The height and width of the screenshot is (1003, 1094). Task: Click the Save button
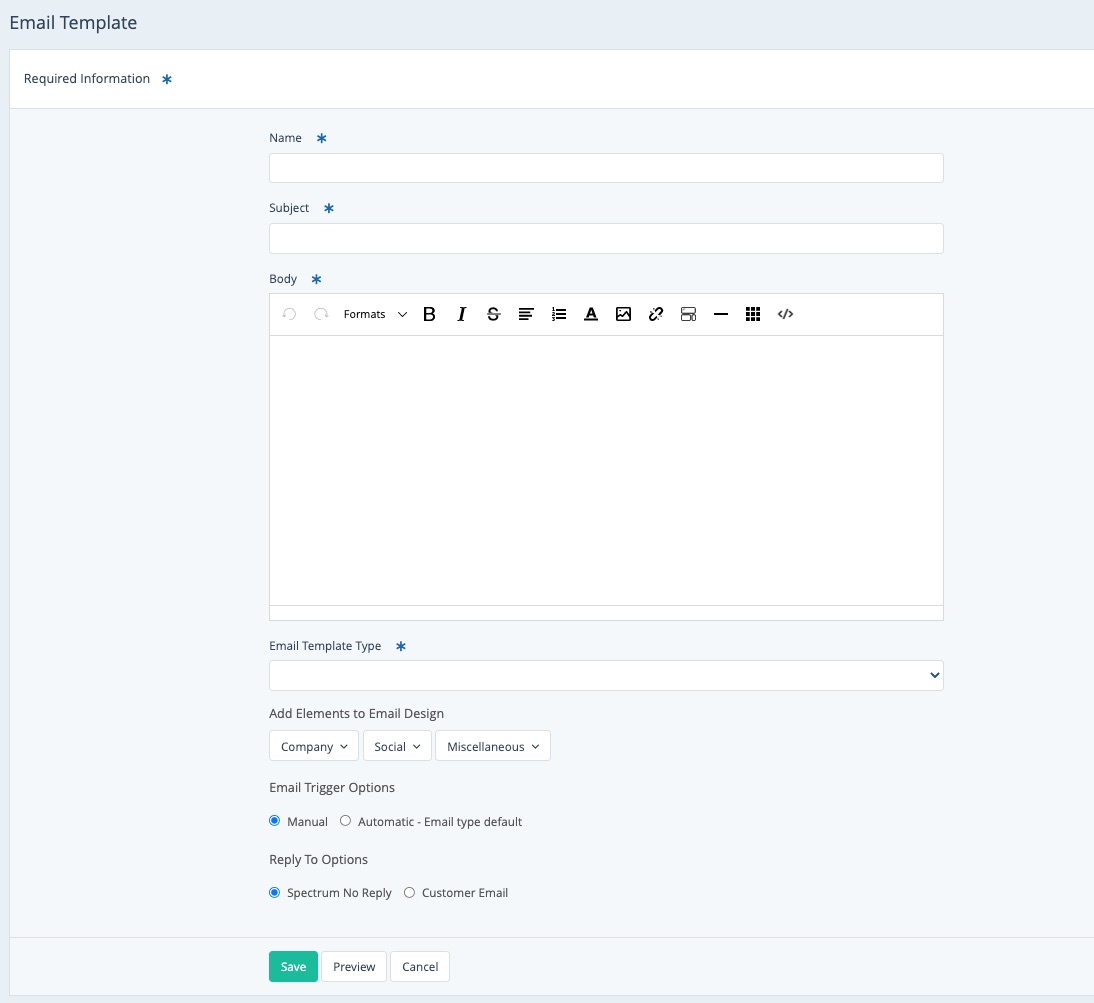pos(293,967)
